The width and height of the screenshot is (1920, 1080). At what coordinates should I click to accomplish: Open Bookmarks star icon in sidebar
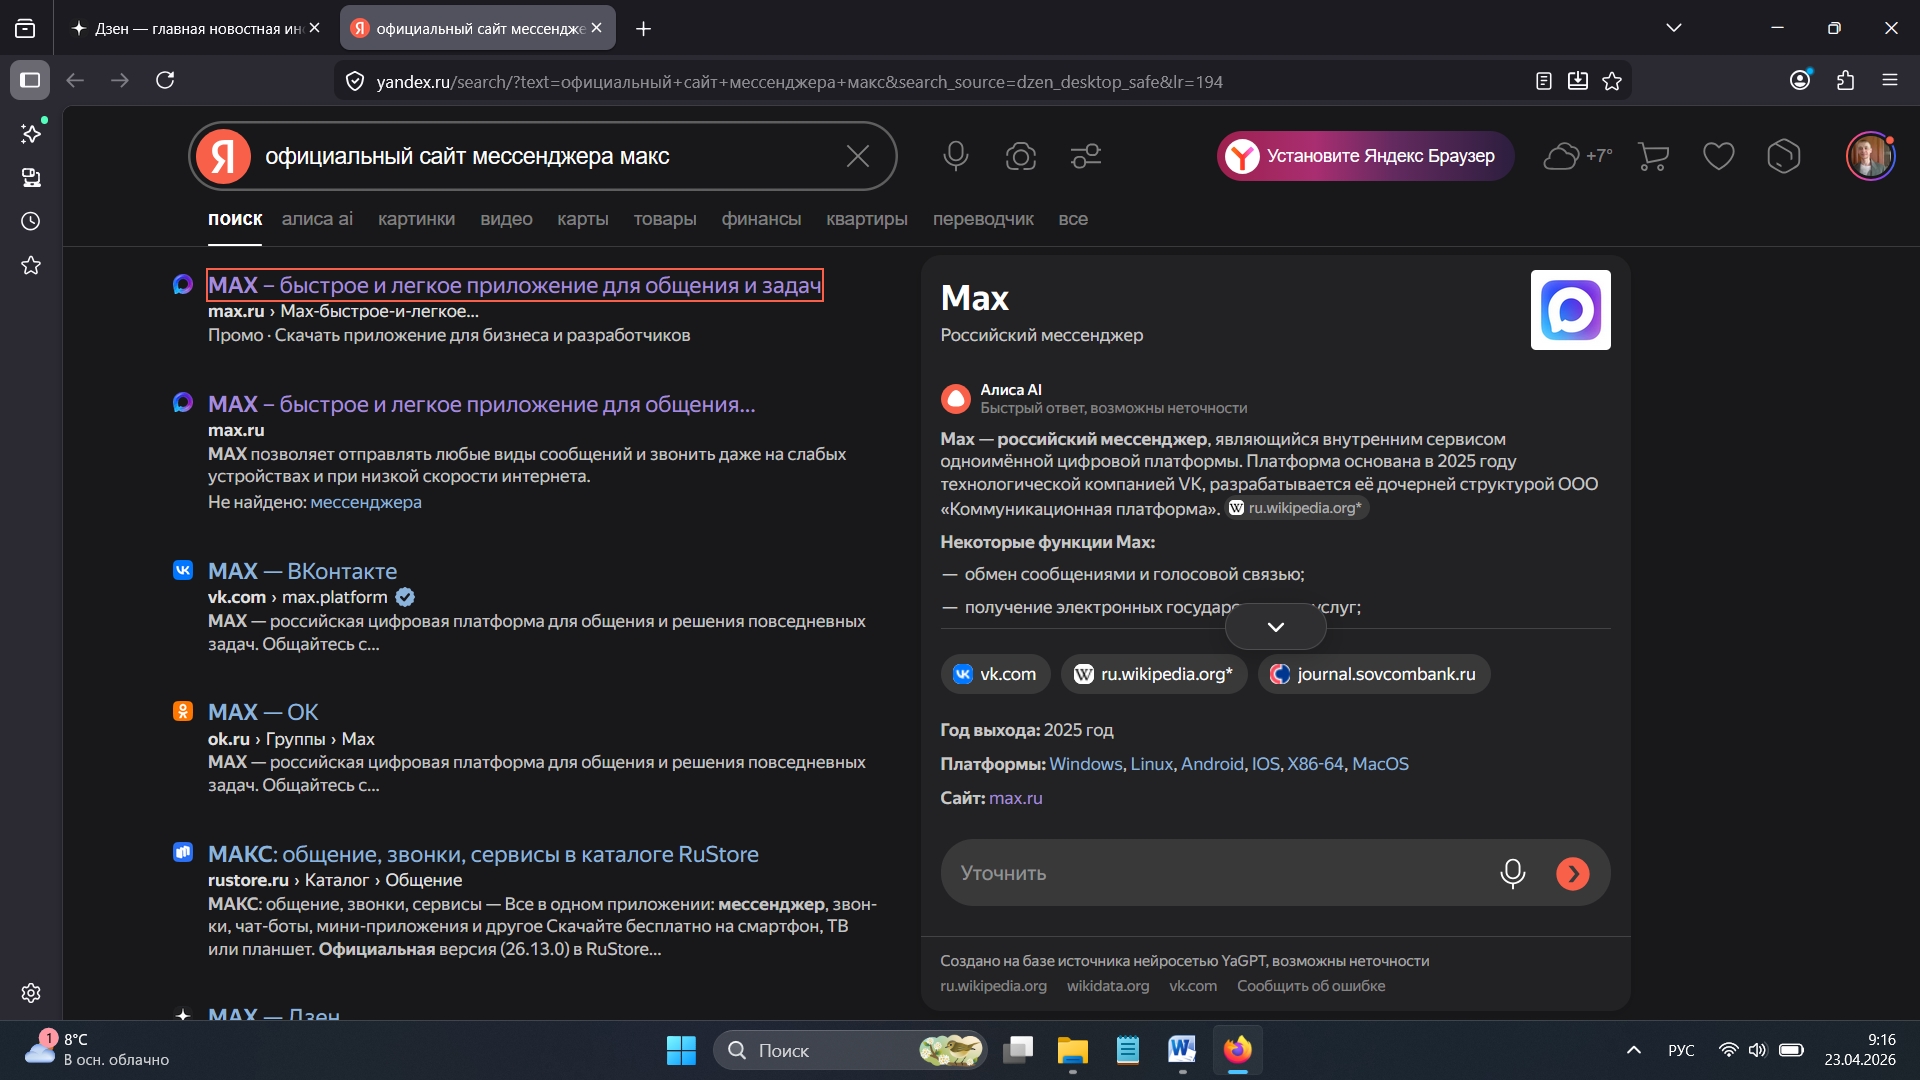[x=31, y=265]
